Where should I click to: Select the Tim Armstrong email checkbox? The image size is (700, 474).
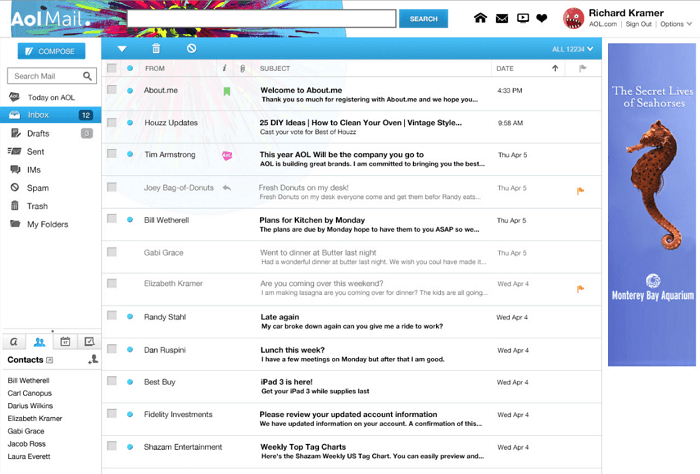tap(112, 155)
